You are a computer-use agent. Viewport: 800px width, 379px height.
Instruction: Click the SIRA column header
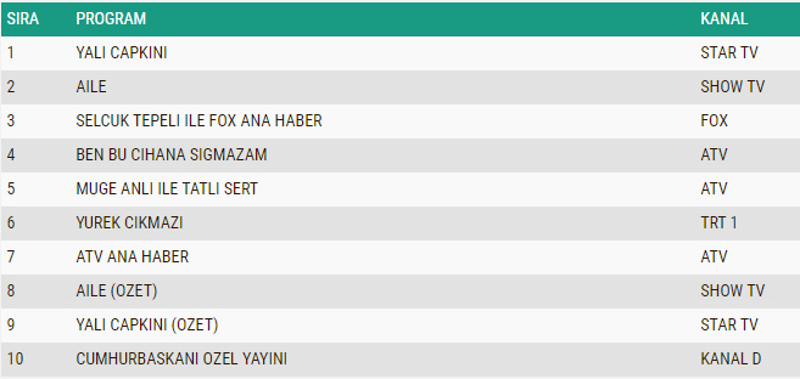23,19
